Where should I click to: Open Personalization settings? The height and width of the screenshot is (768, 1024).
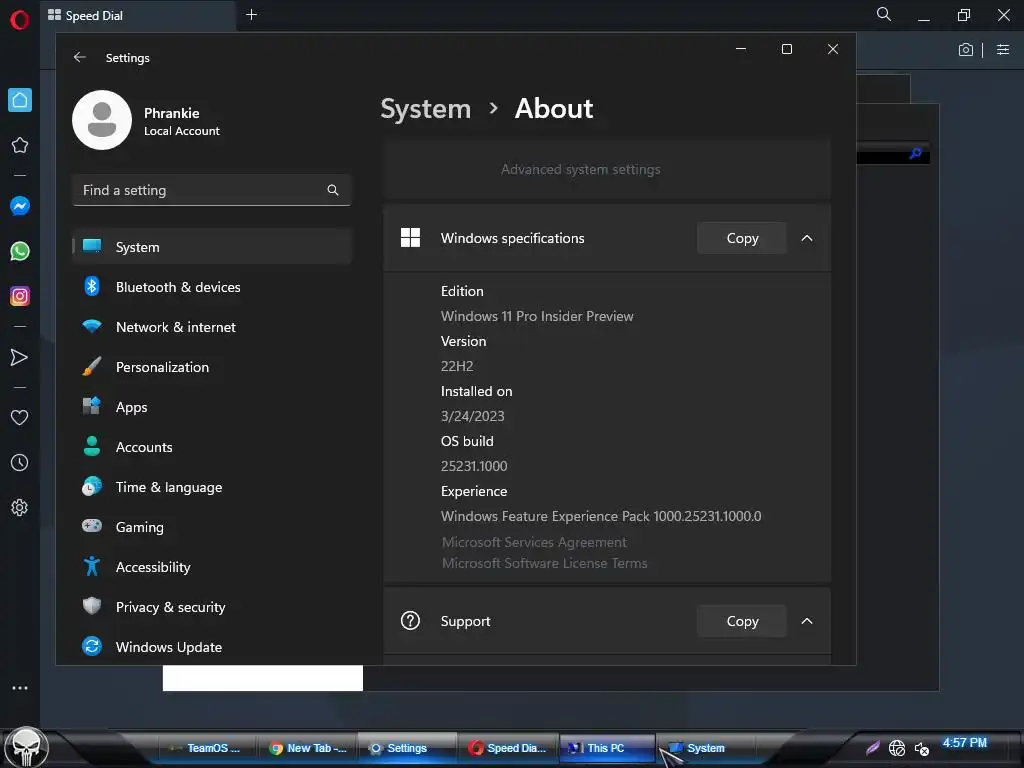coord(212,366)
